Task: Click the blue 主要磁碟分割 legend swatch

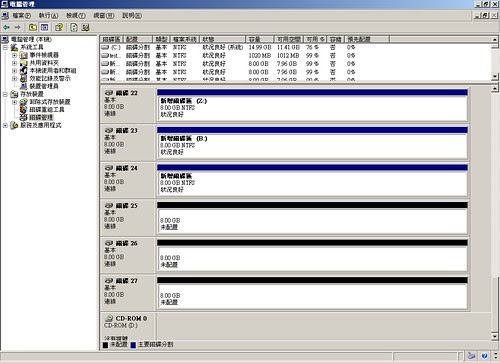Action: click(133, 345)
